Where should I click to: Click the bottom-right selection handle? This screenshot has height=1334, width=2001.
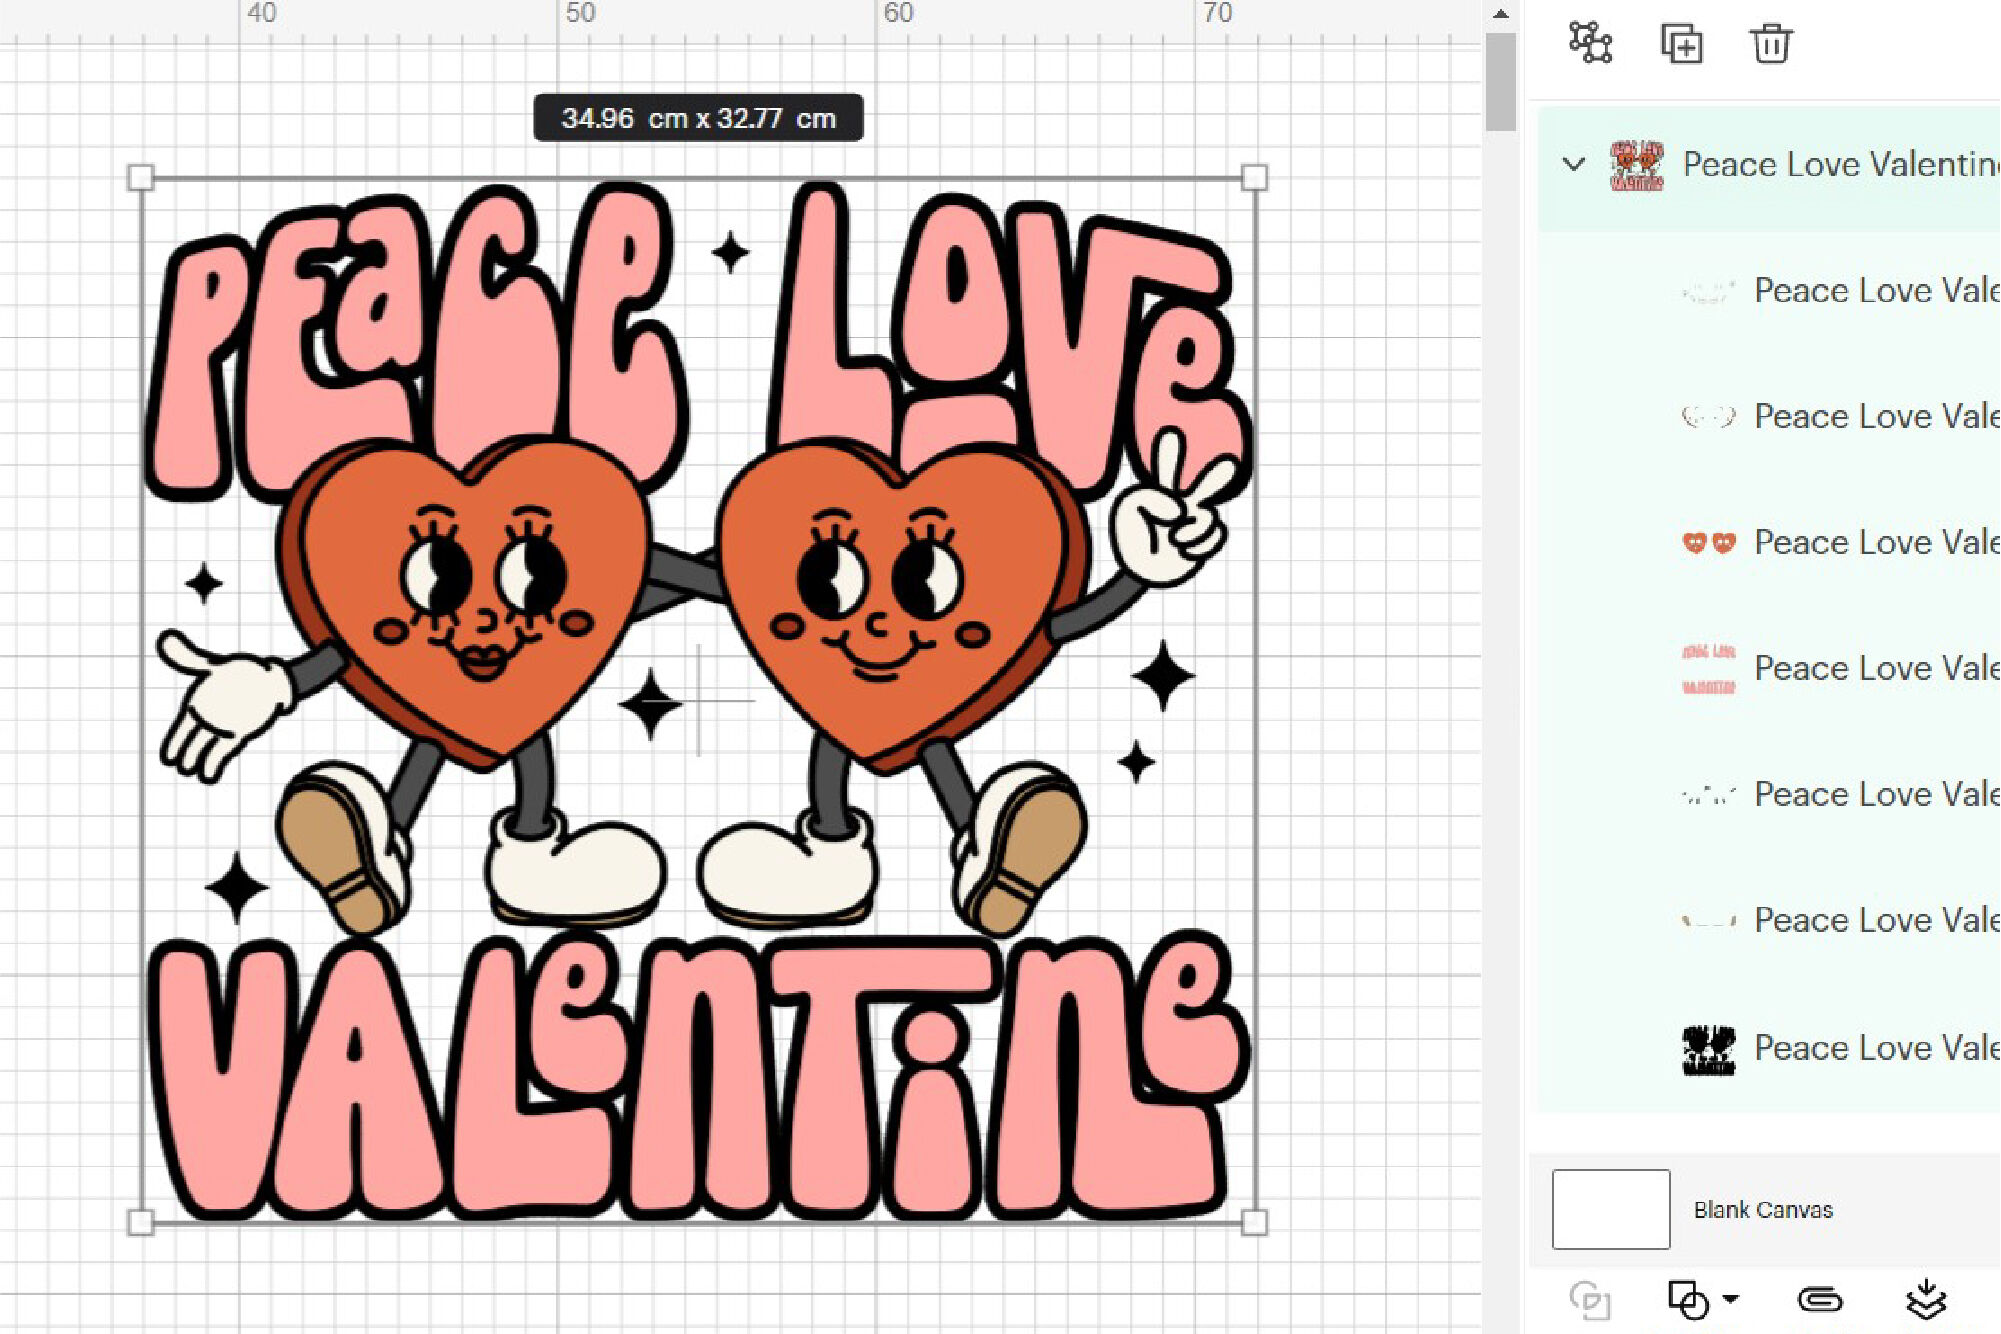point(1254,1222)
